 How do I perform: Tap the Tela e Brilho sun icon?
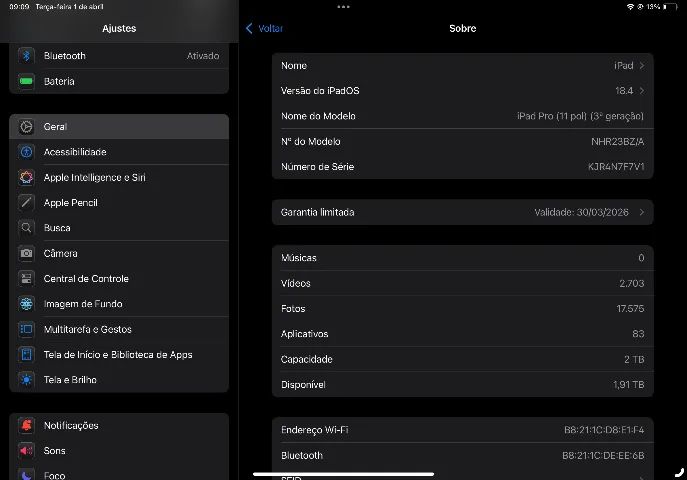(x=26, y=380)
